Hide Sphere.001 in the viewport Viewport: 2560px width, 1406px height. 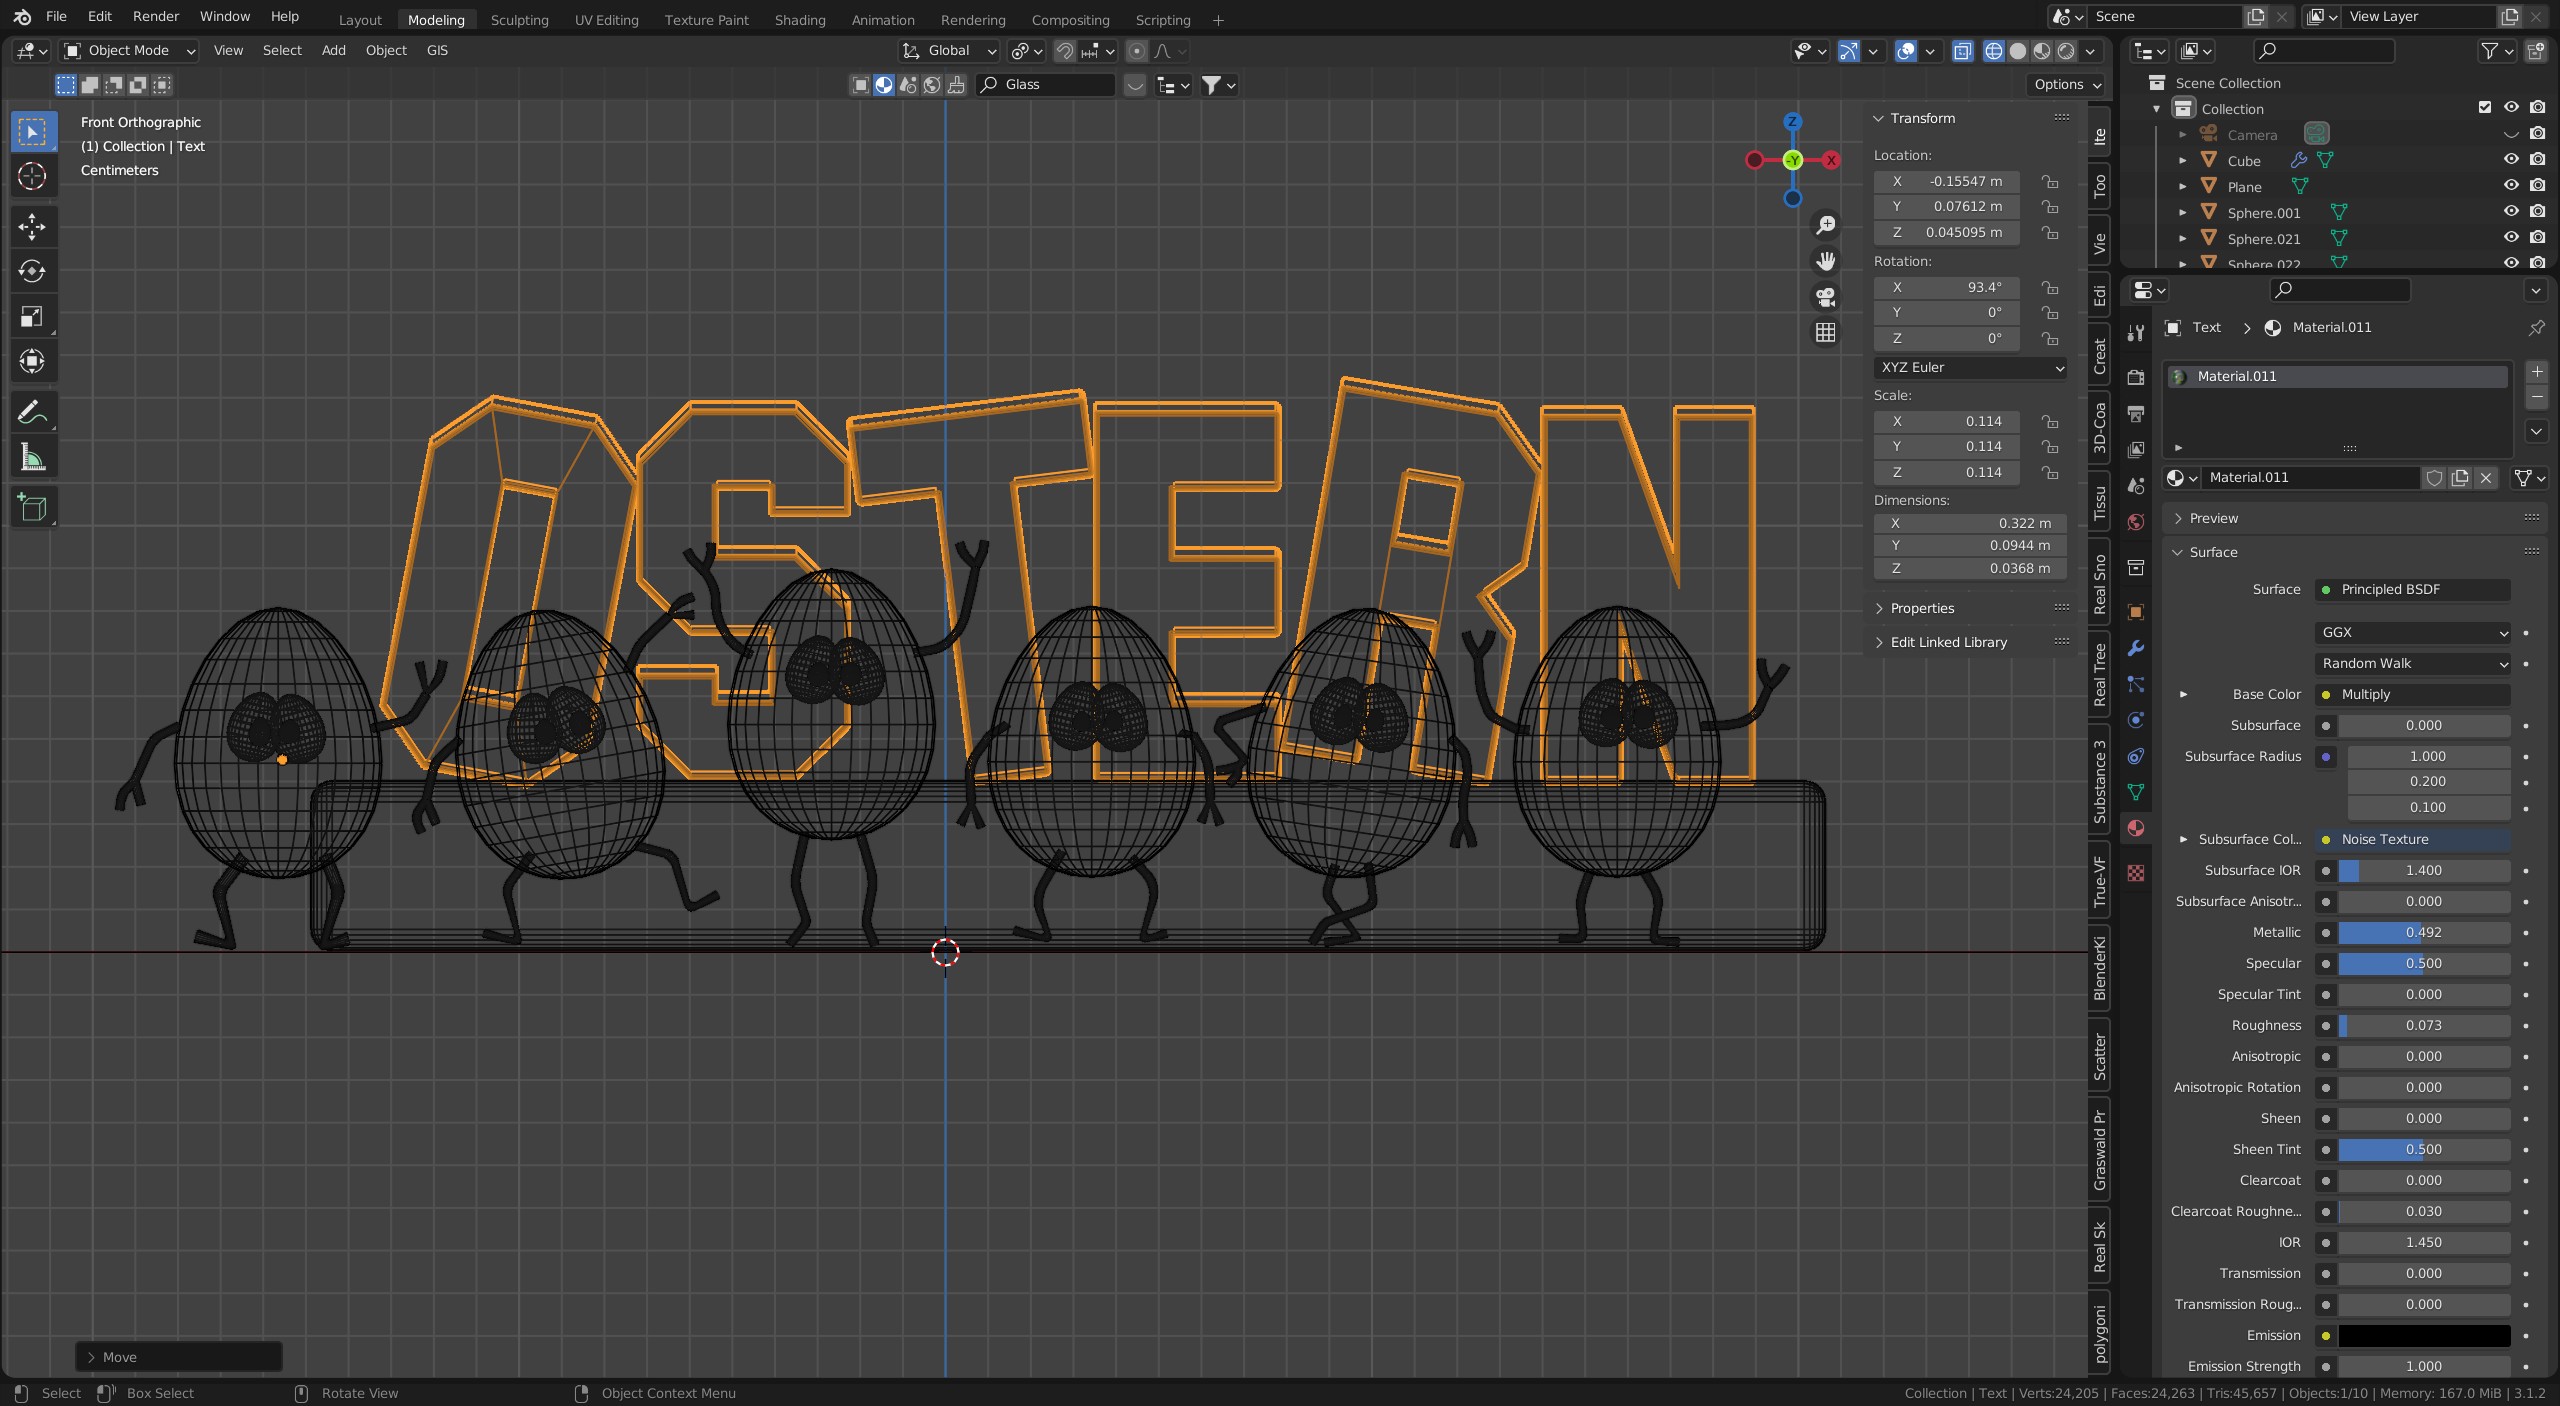coord(2510,211)
